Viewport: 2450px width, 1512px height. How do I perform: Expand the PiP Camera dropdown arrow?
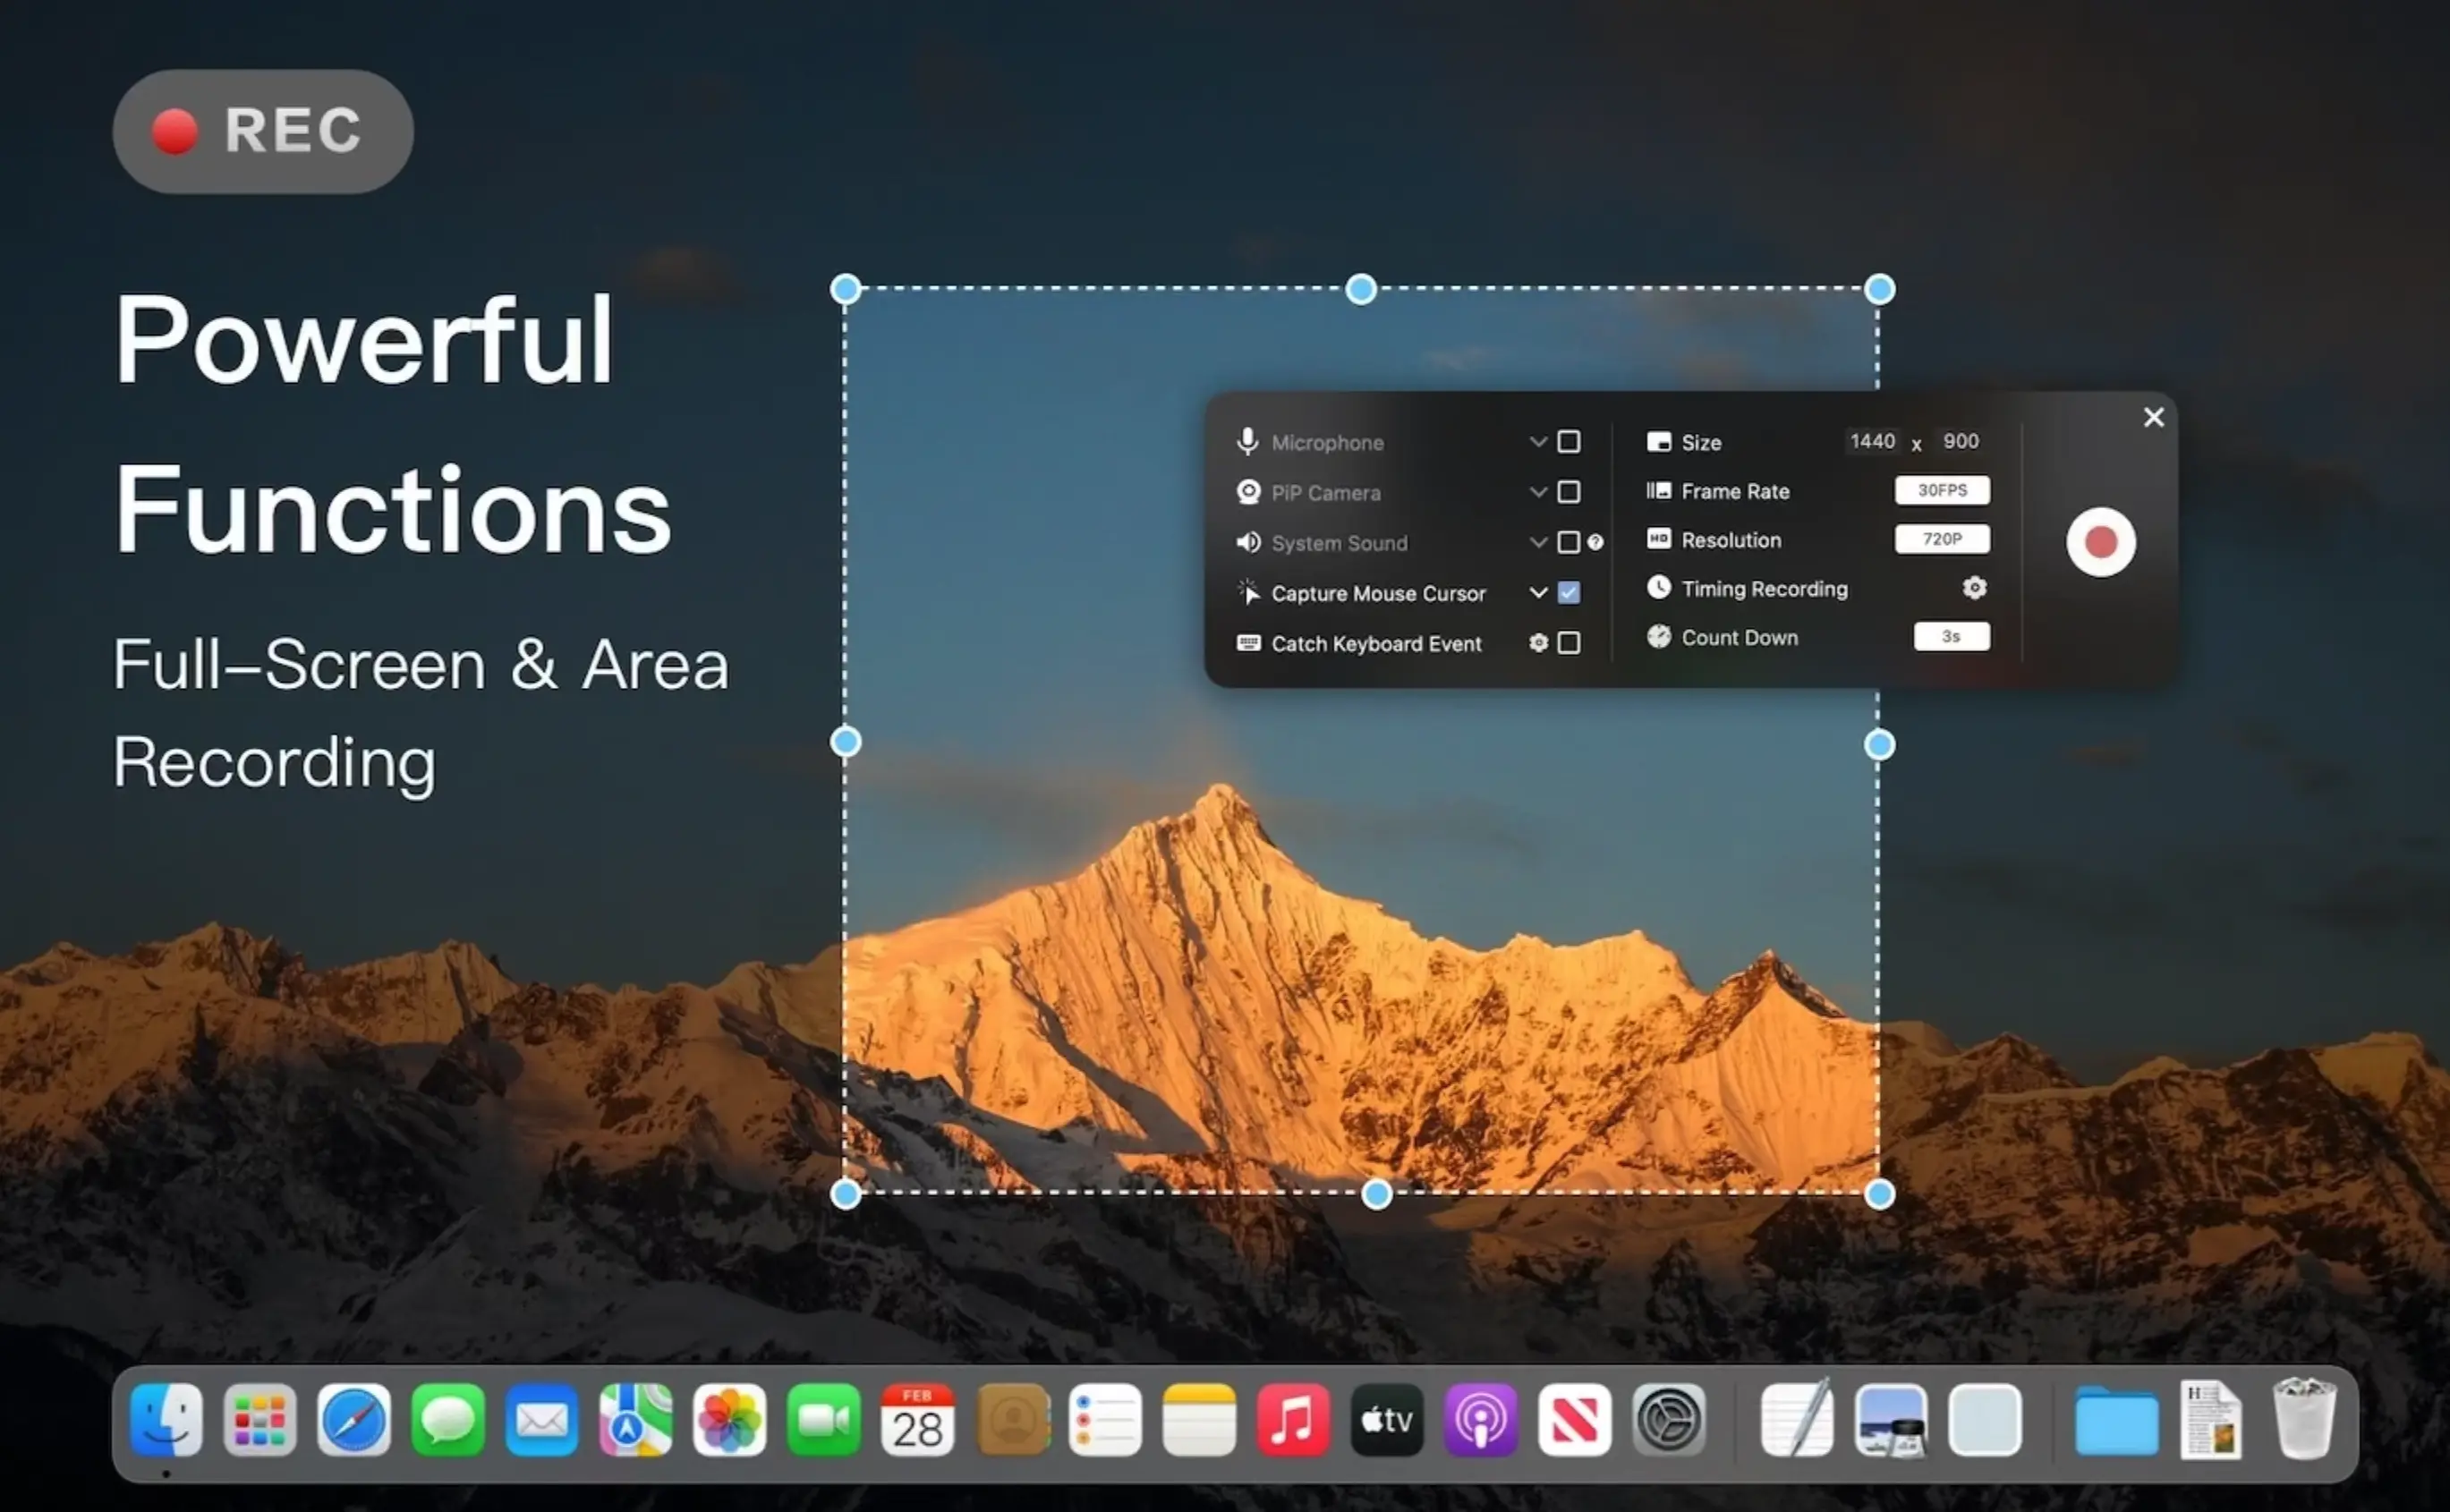coord(1538,491)
